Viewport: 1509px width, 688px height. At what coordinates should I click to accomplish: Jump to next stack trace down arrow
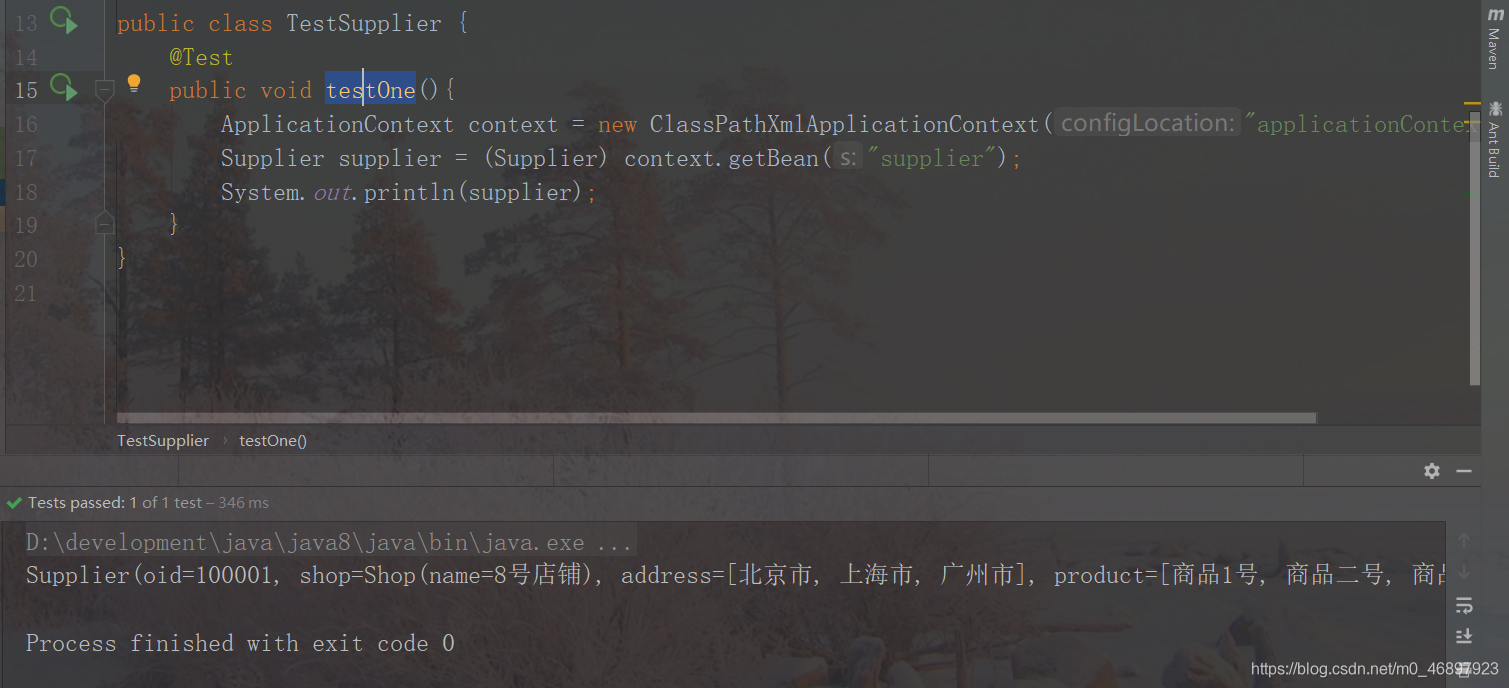[1464, 572]
